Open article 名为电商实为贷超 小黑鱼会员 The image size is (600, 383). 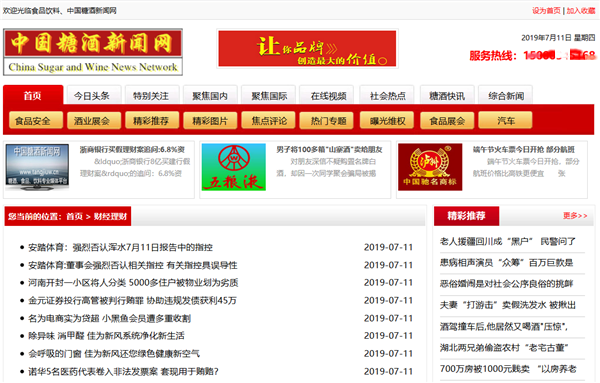(x=109, y=318)
